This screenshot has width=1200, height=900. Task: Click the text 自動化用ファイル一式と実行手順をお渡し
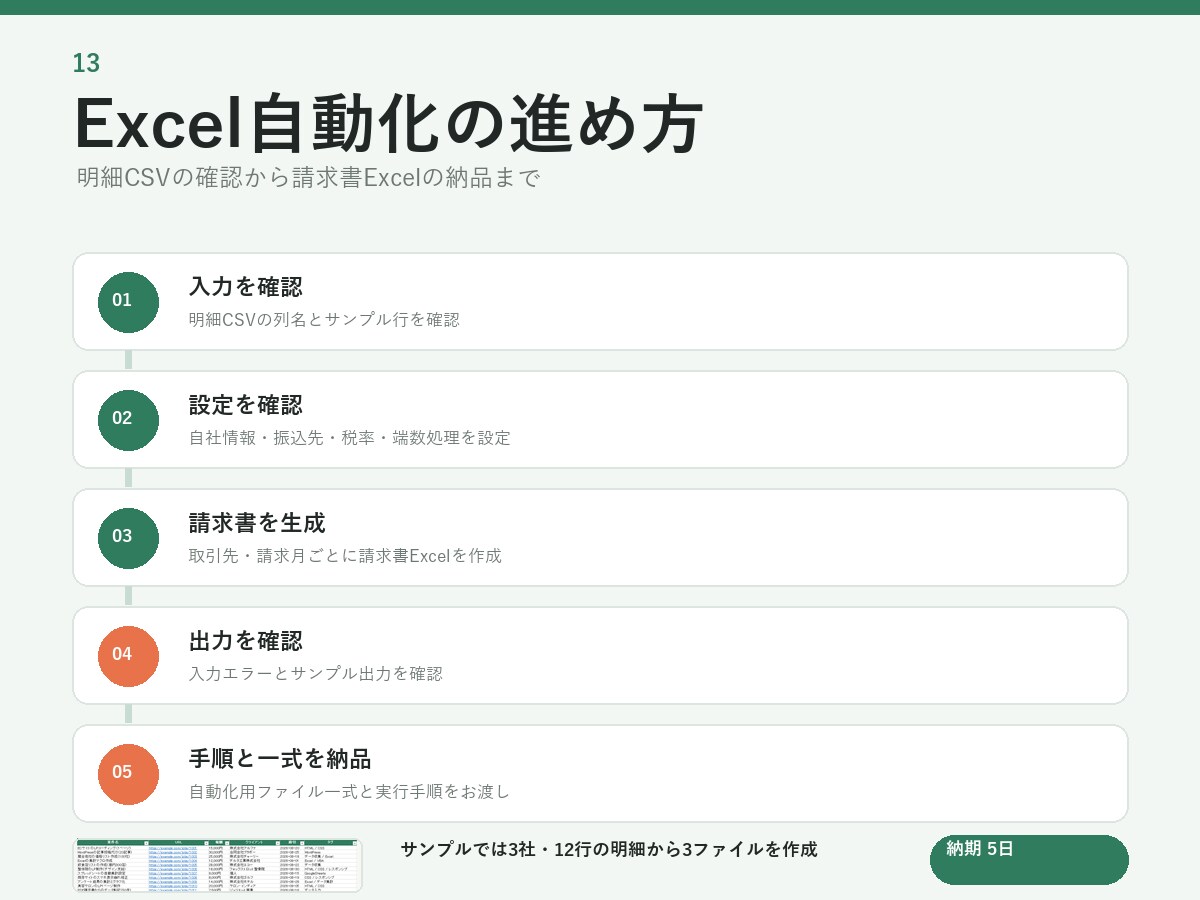pos(350,792)
